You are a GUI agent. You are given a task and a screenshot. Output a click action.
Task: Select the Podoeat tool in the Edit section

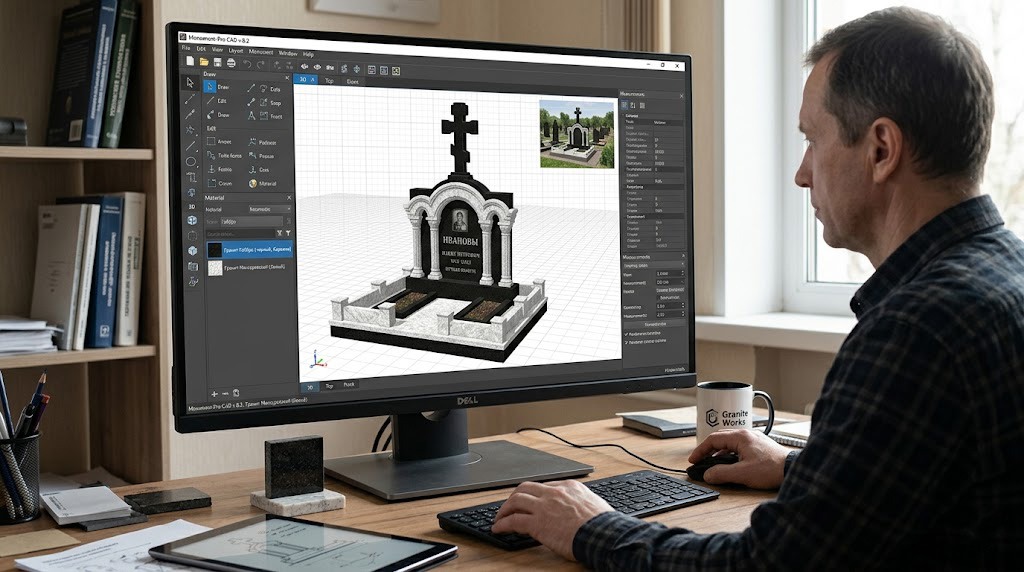(263, 142)
